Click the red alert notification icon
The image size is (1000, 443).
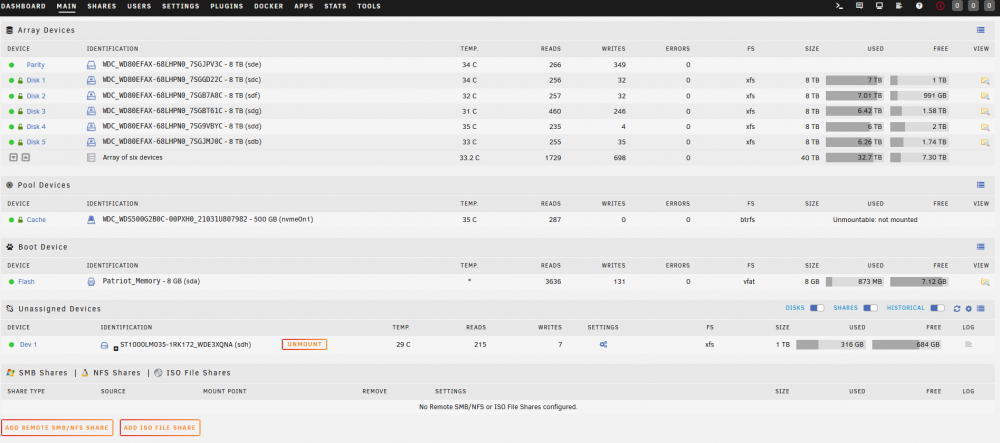click(x=940, y=6)
